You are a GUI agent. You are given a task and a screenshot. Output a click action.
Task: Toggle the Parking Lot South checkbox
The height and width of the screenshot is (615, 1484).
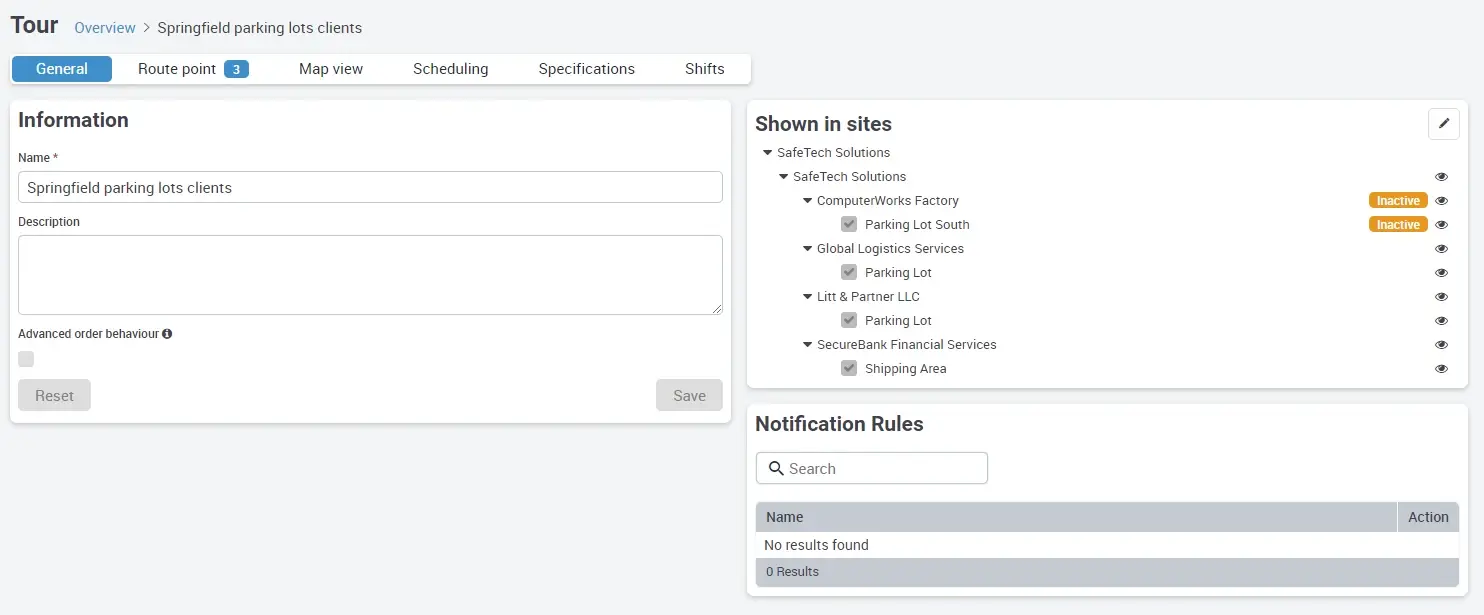pyautogui.click(x=849, y=224)
